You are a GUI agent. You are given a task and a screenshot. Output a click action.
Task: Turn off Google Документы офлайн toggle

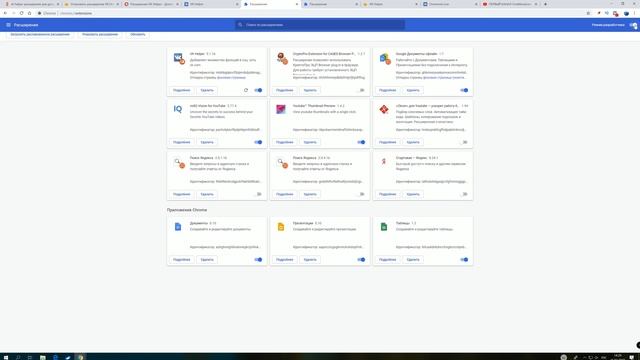464,90
